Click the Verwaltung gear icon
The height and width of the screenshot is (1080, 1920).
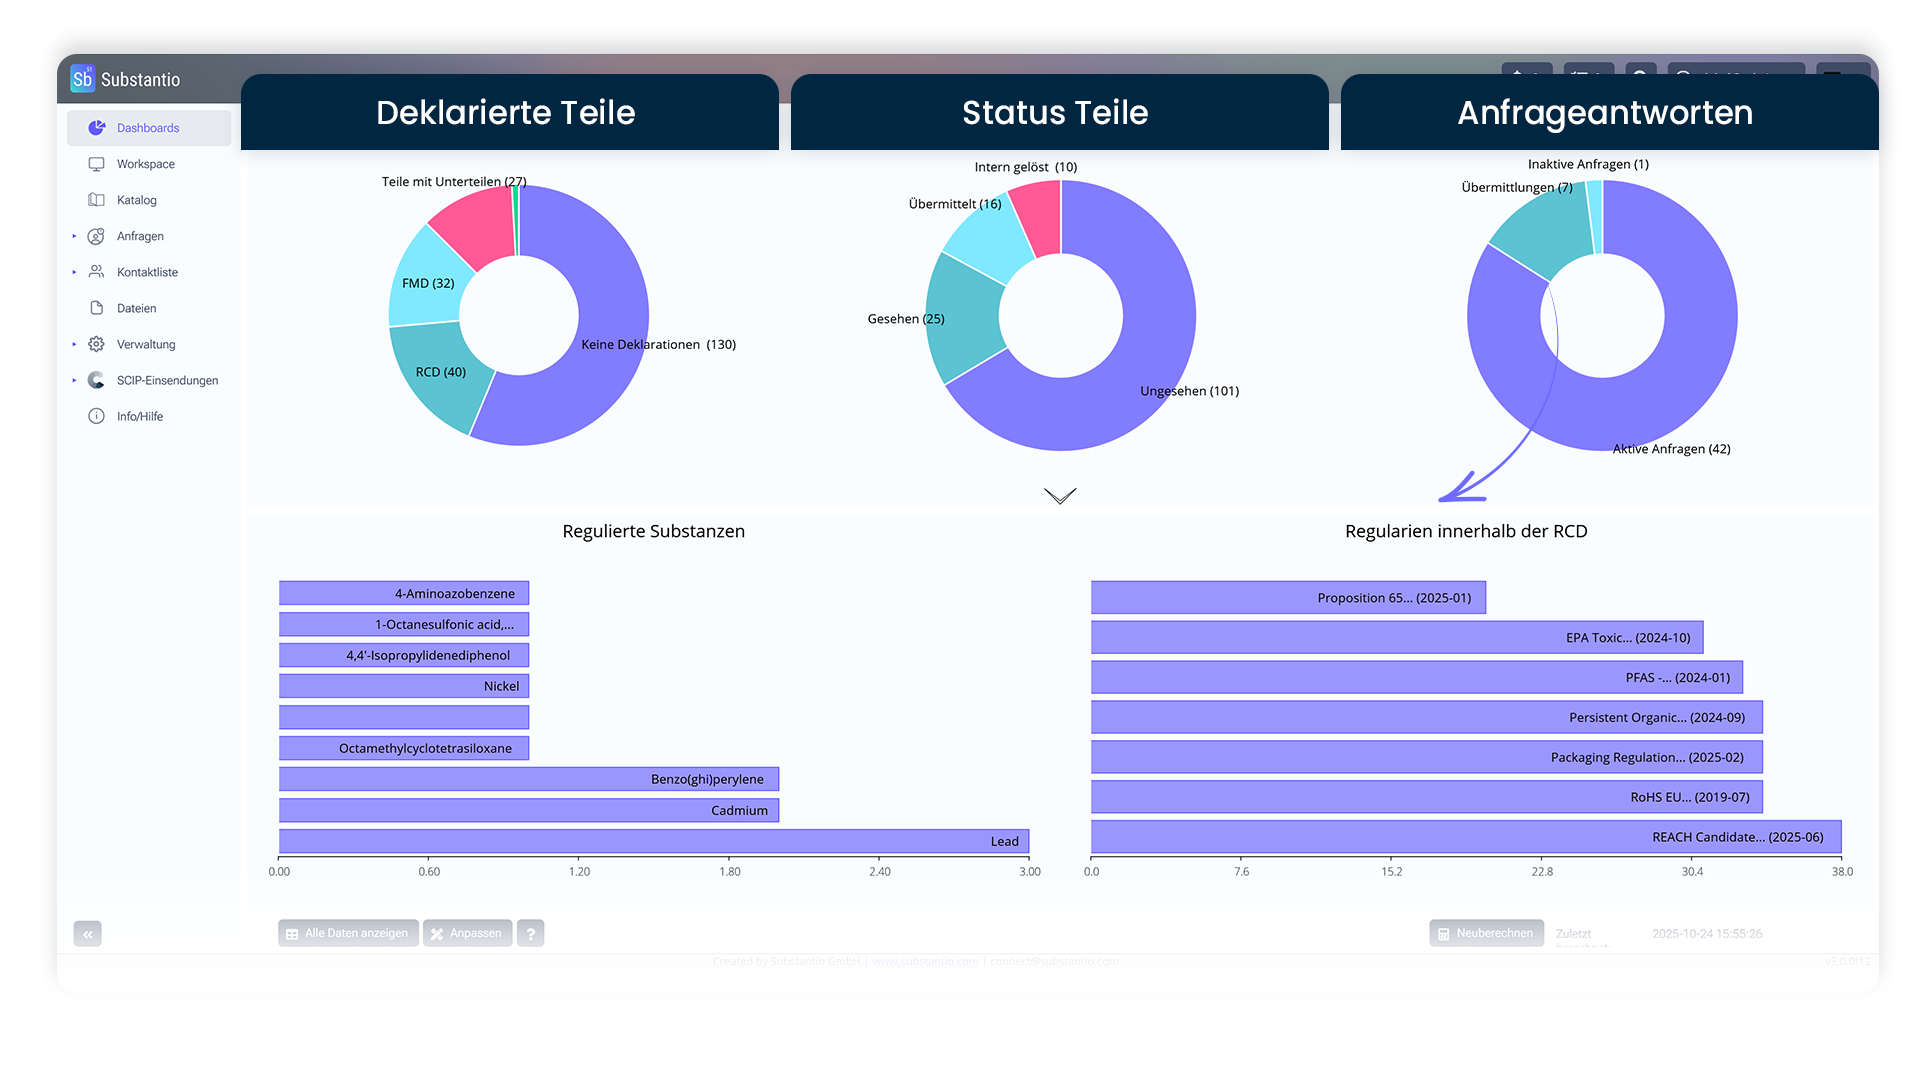point(96,344)
